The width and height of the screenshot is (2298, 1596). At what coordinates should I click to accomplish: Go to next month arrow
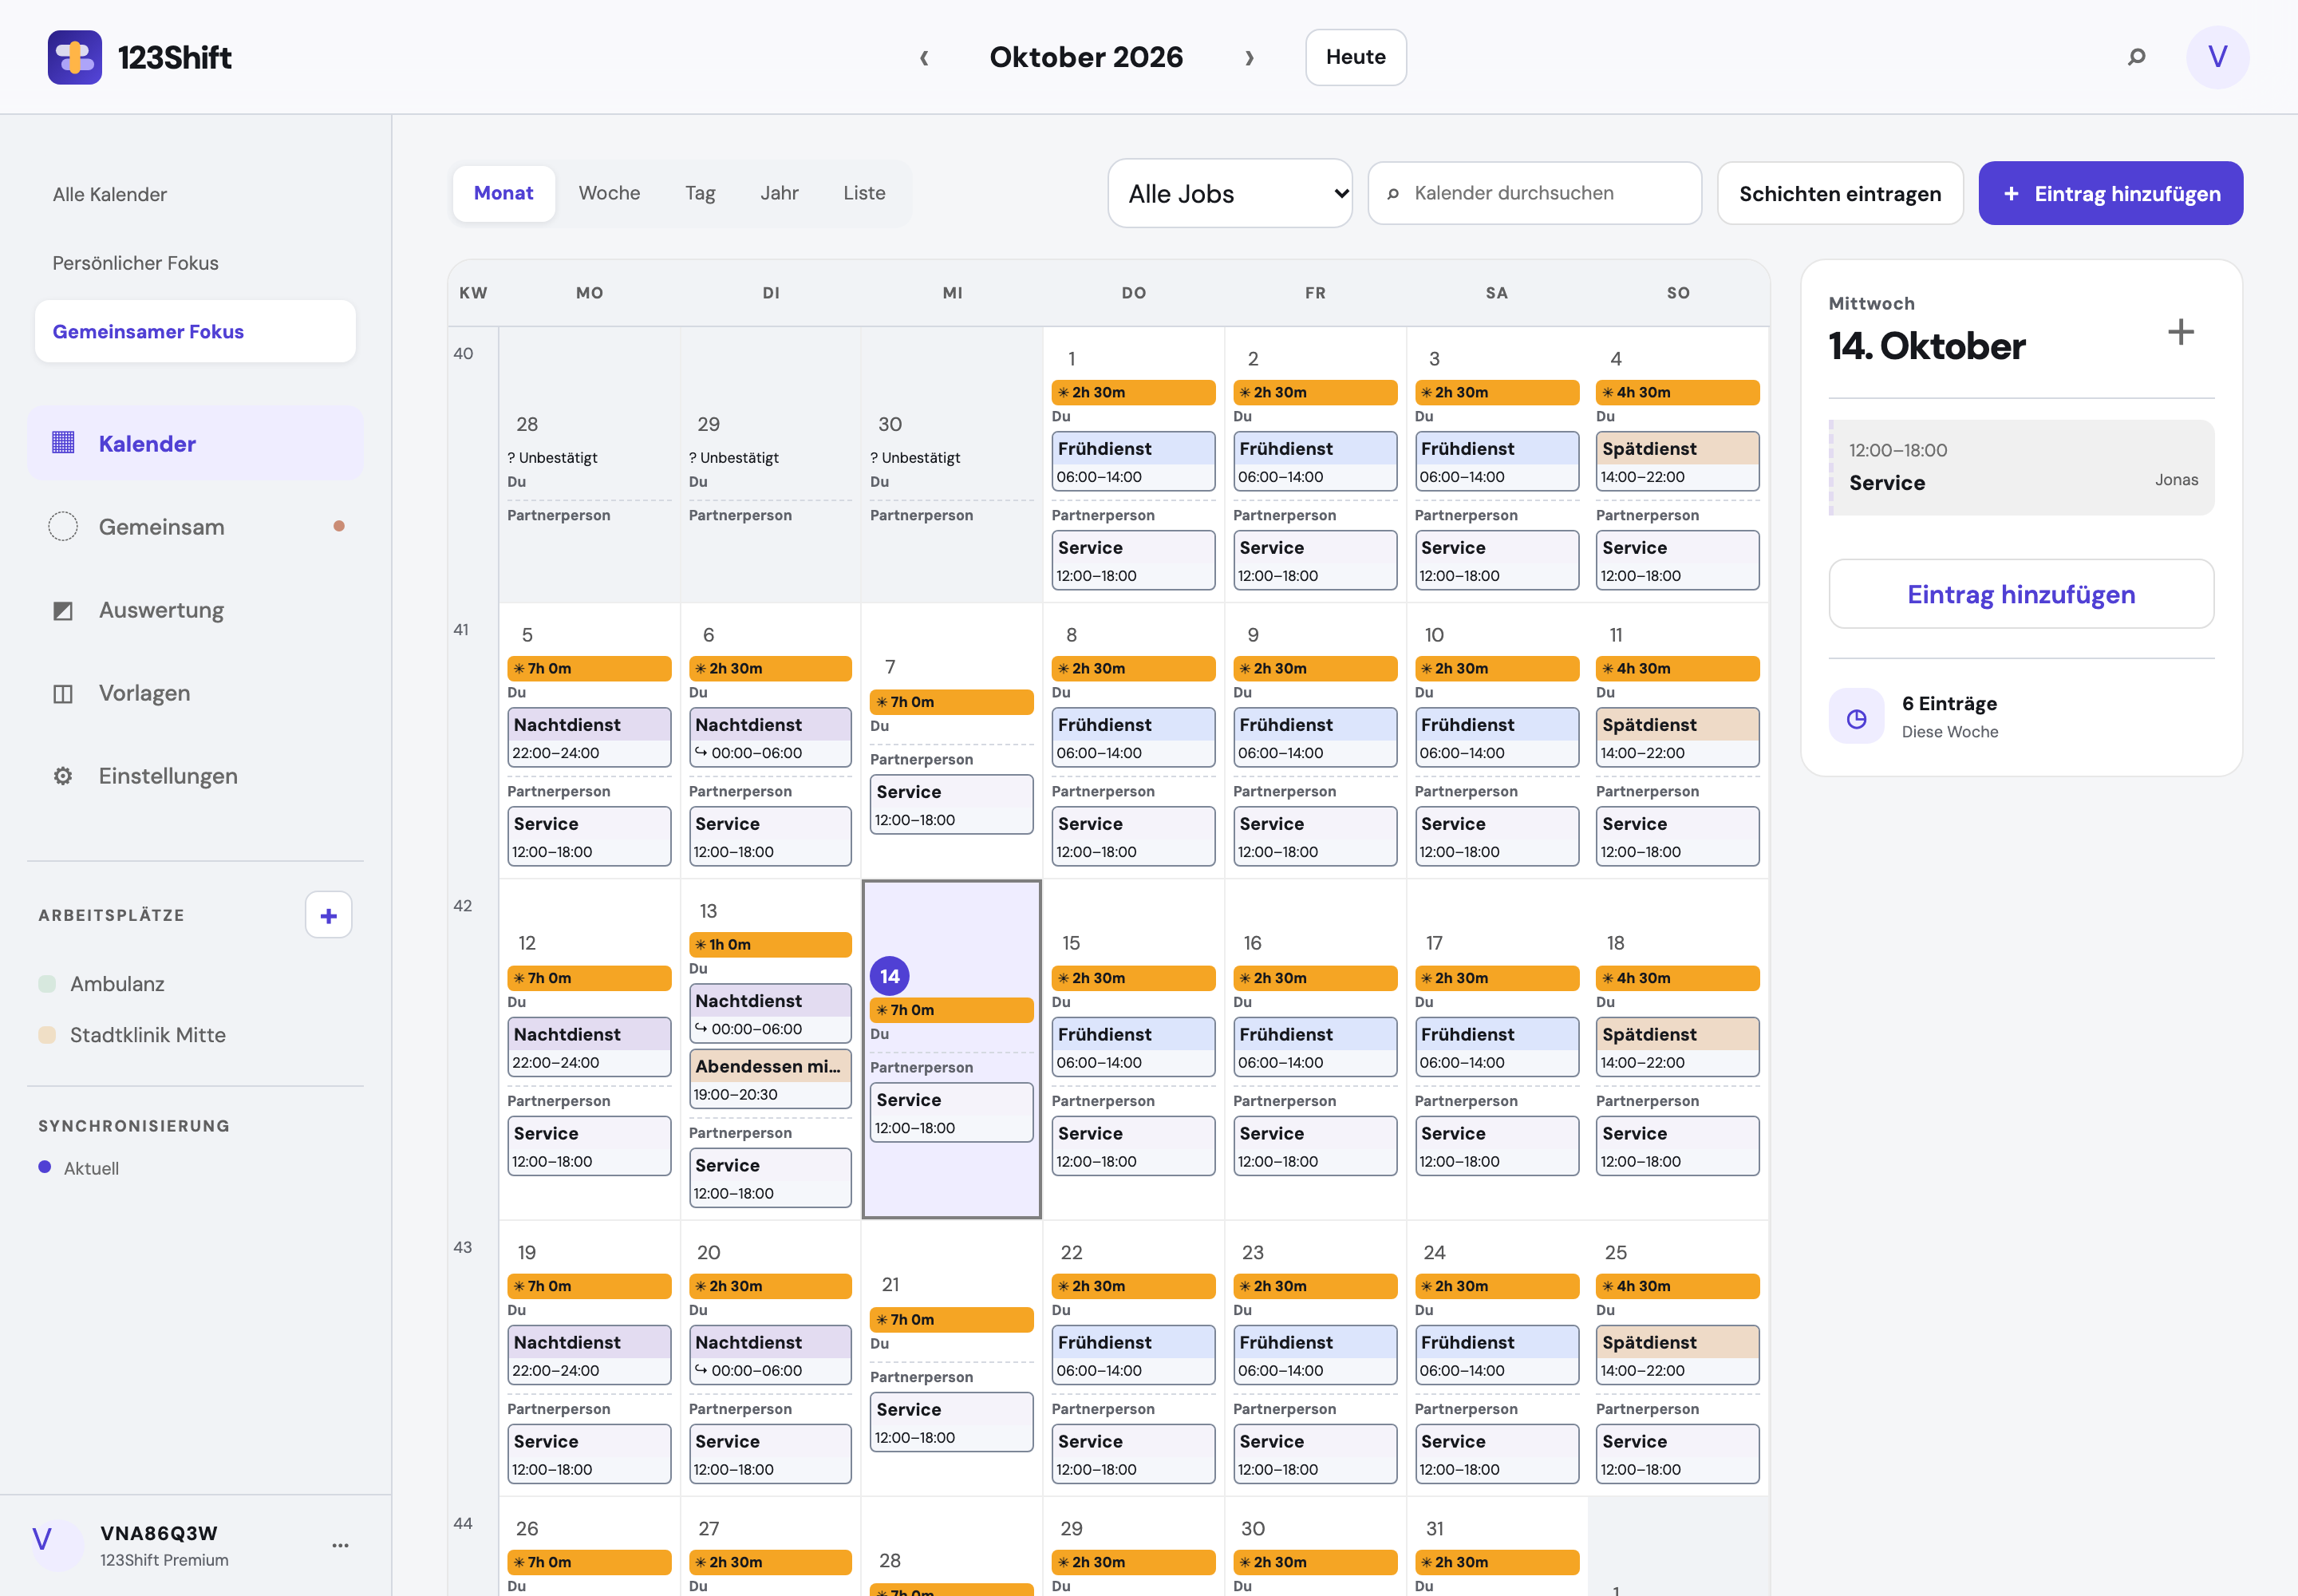pos(1249,57)
